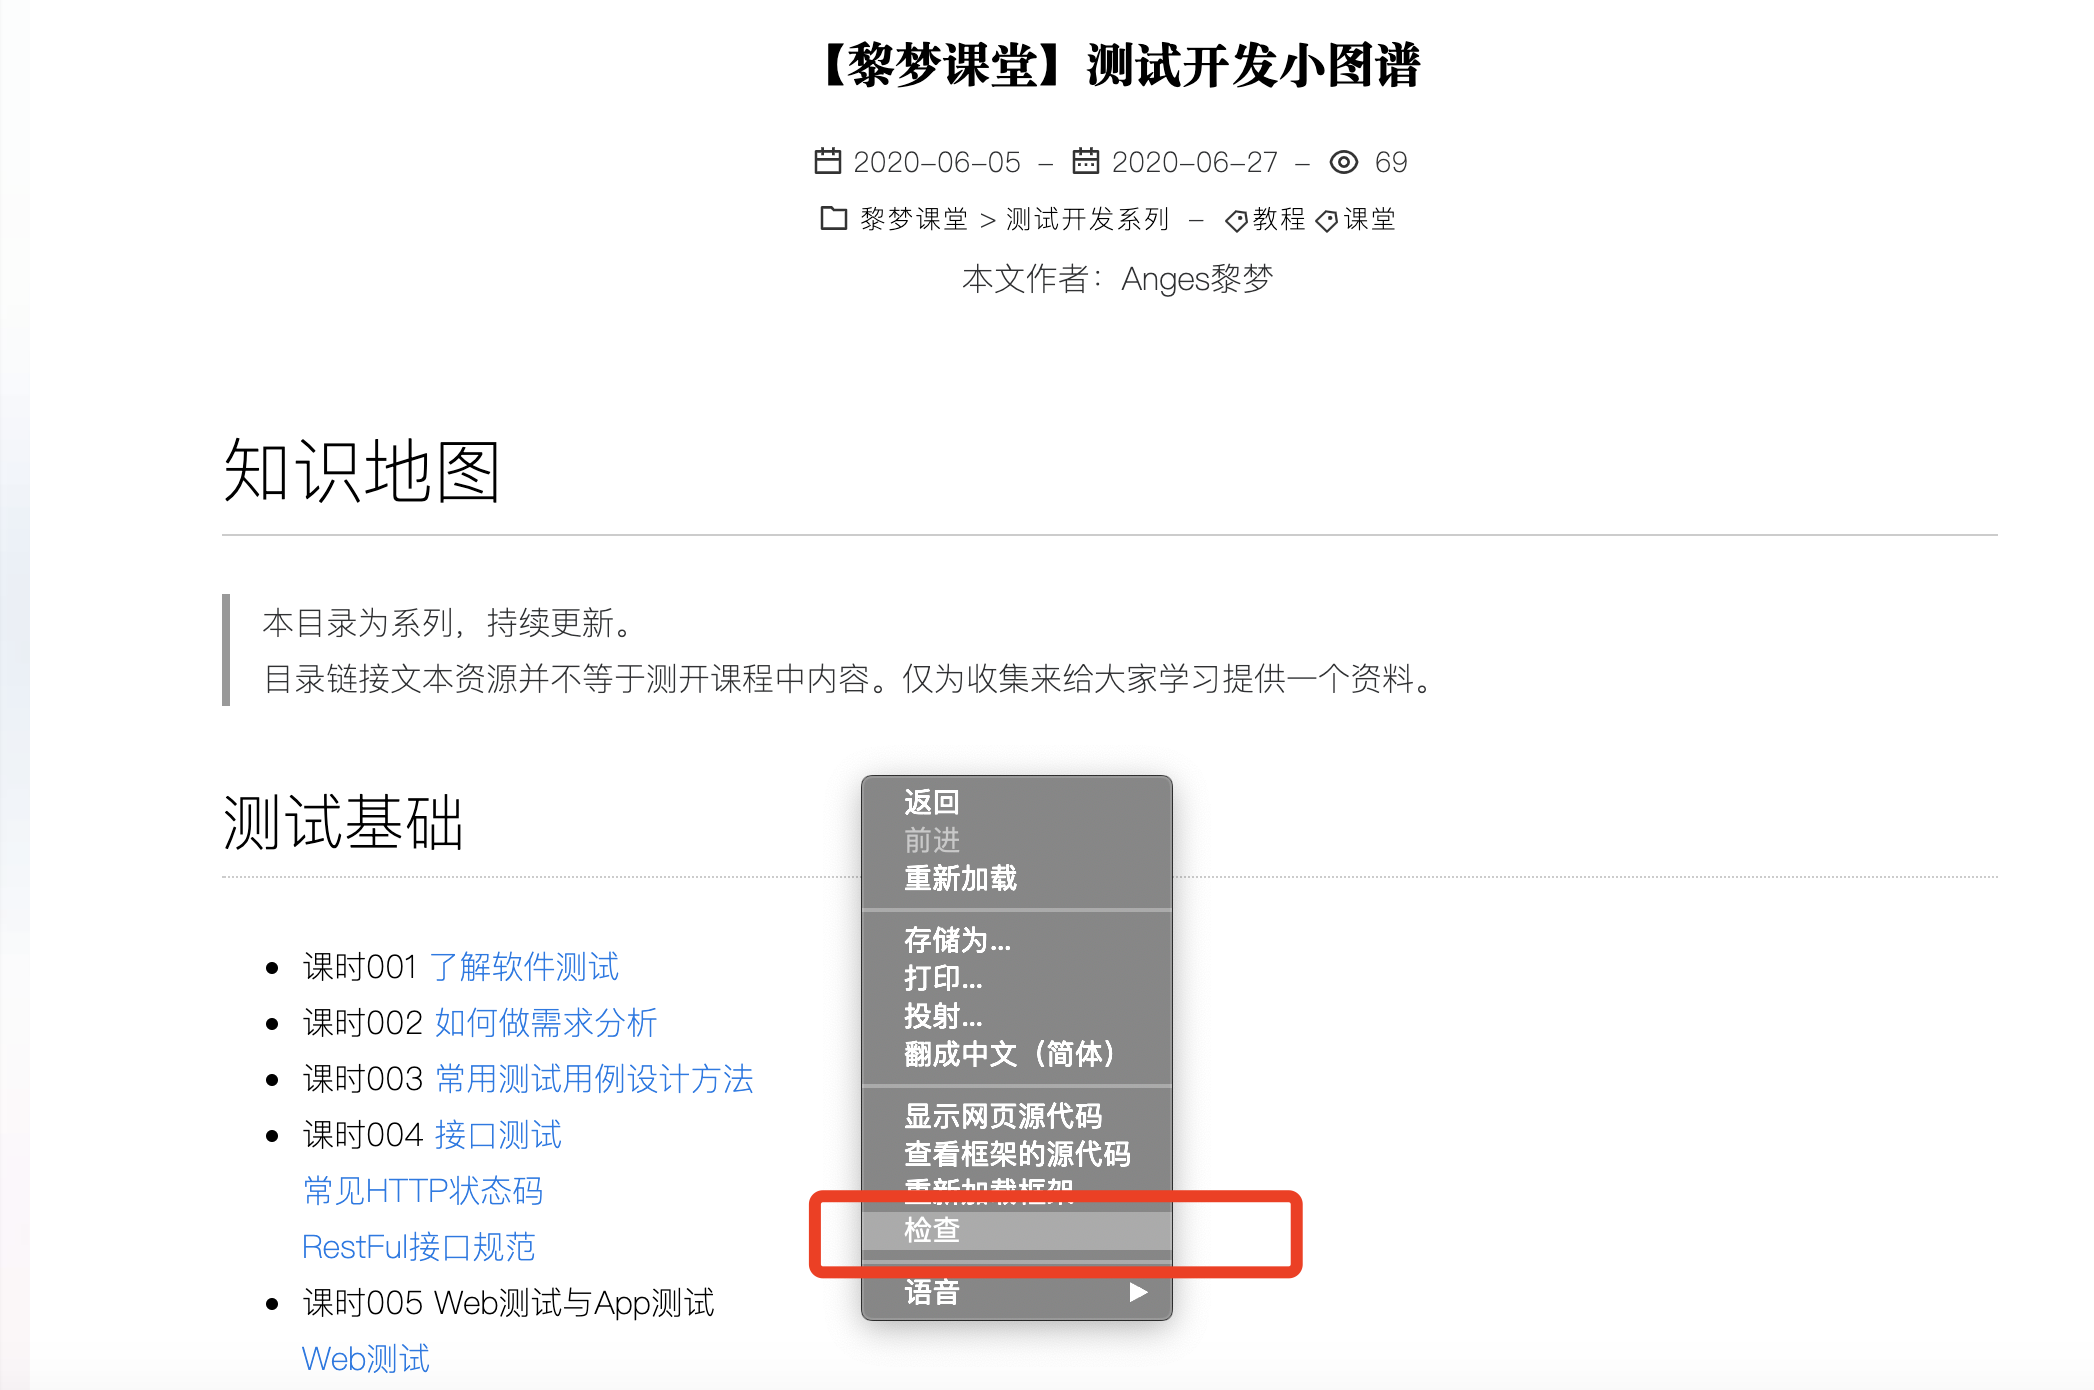Viewport: 2094px width, 1390px height.
Task: Select 重新加载 in context menu
Action: [x=960, y=878]
